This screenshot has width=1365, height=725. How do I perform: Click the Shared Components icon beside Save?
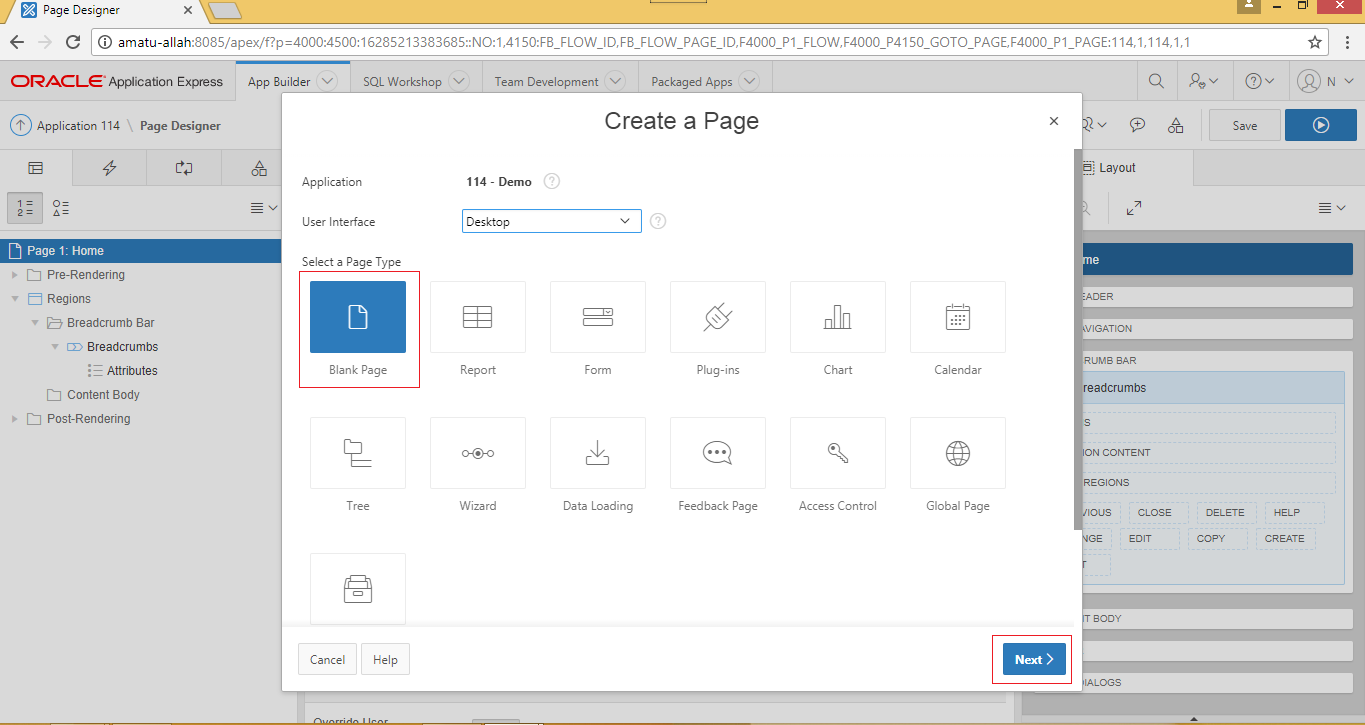pos(1175,125)
